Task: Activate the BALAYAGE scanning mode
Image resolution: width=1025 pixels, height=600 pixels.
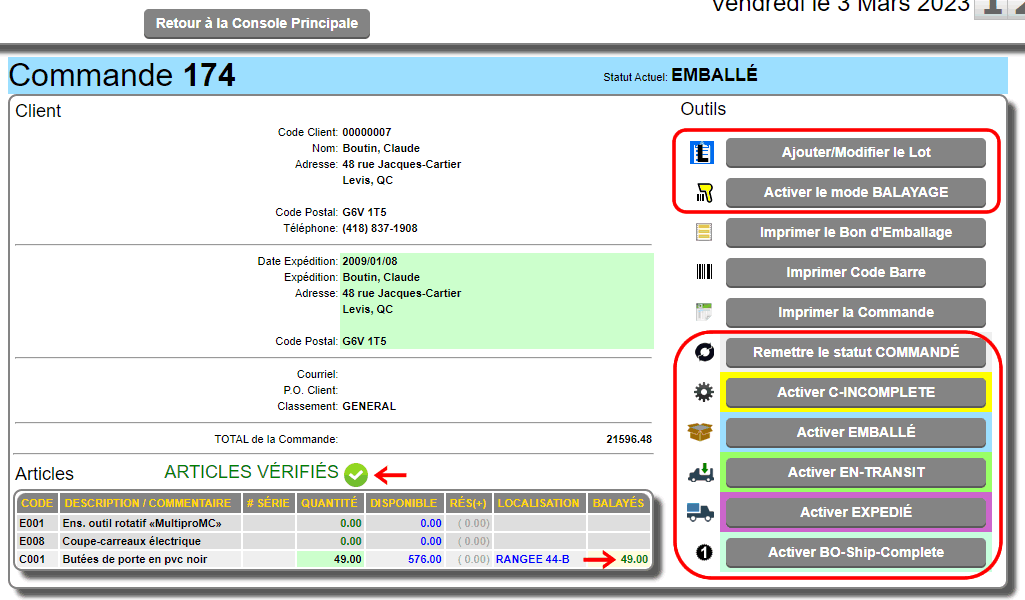Action: click(856, 192)
